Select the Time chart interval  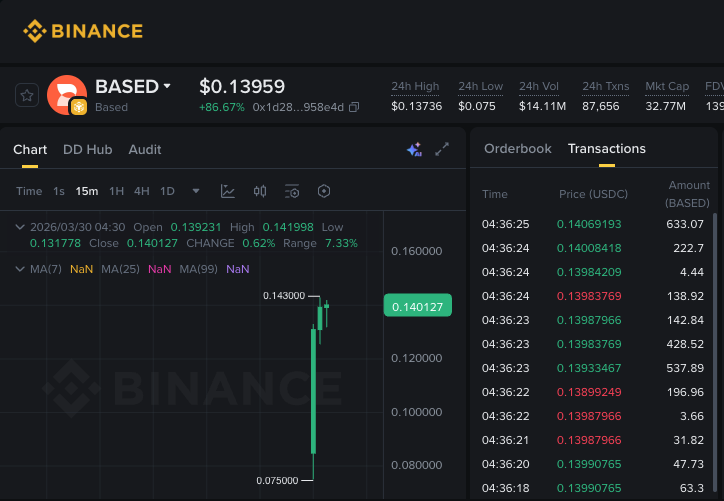click(x=29, y=191)
